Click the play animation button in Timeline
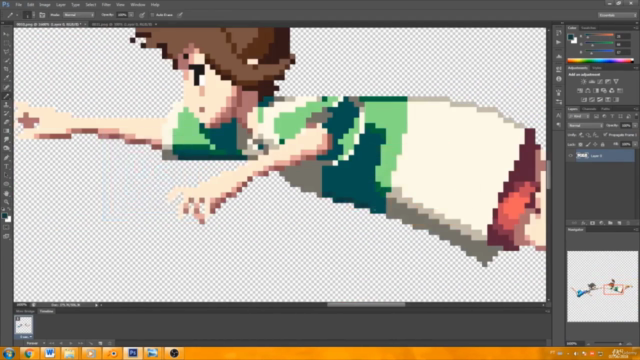Image resolution: width=640 pixels, height=360 pixels. pyautogui.click(x=71, y=343)
